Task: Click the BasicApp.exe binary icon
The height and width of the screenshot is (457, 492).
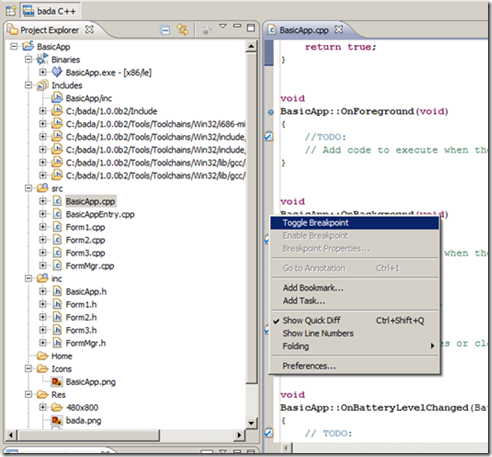Action: click(57, 72)
